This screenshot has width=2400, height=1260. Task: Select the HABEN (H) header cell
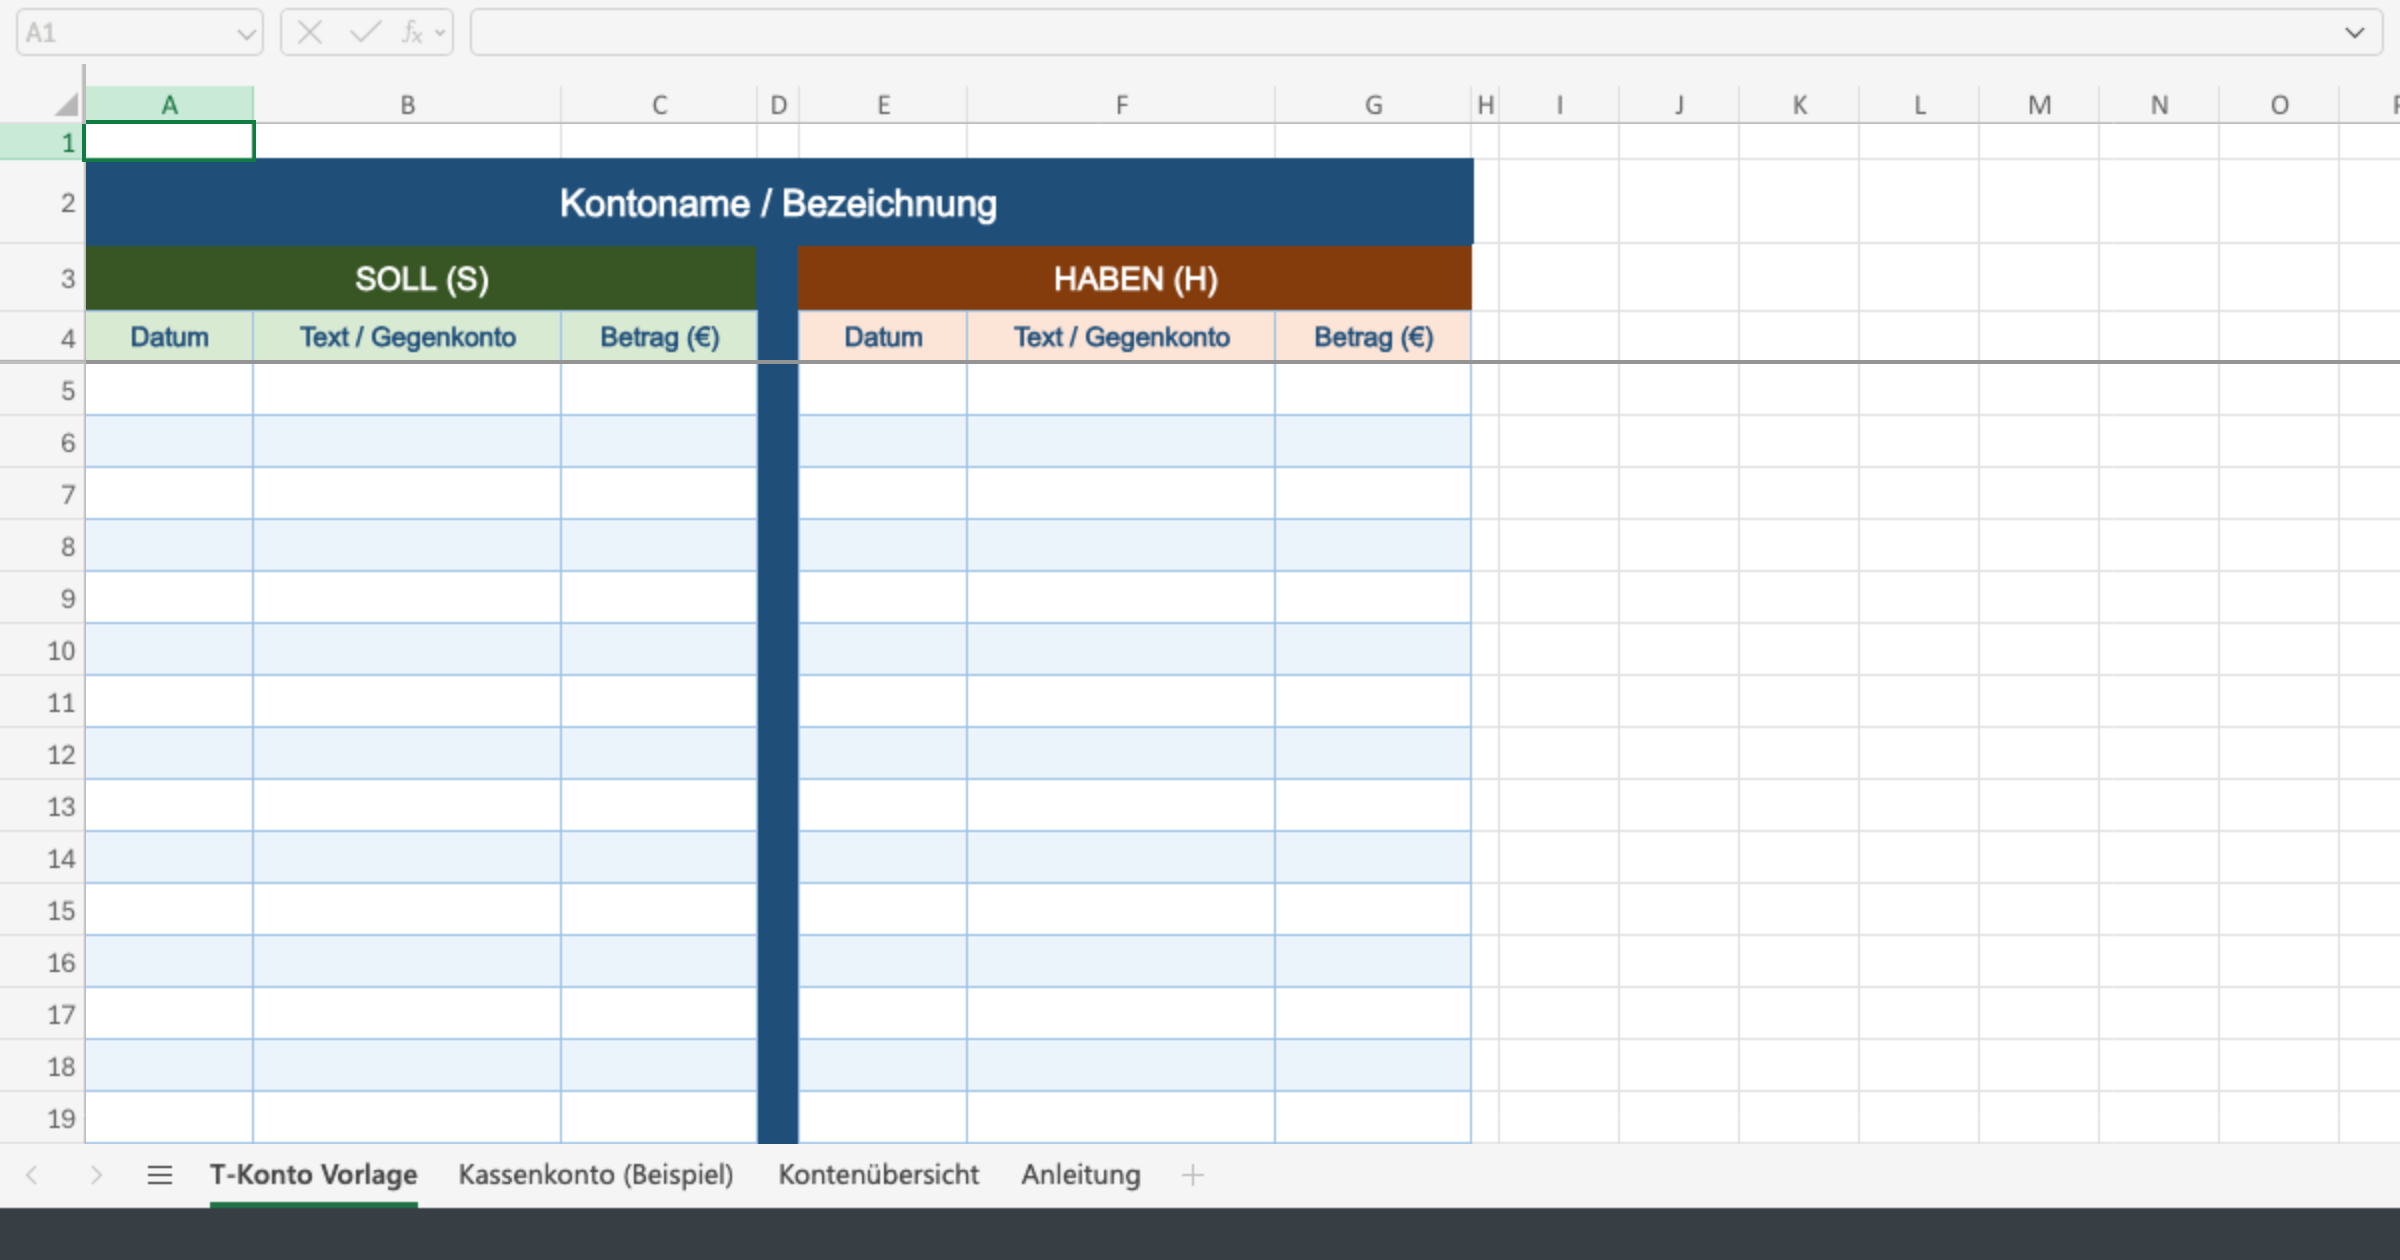[x=1135, y=279]
